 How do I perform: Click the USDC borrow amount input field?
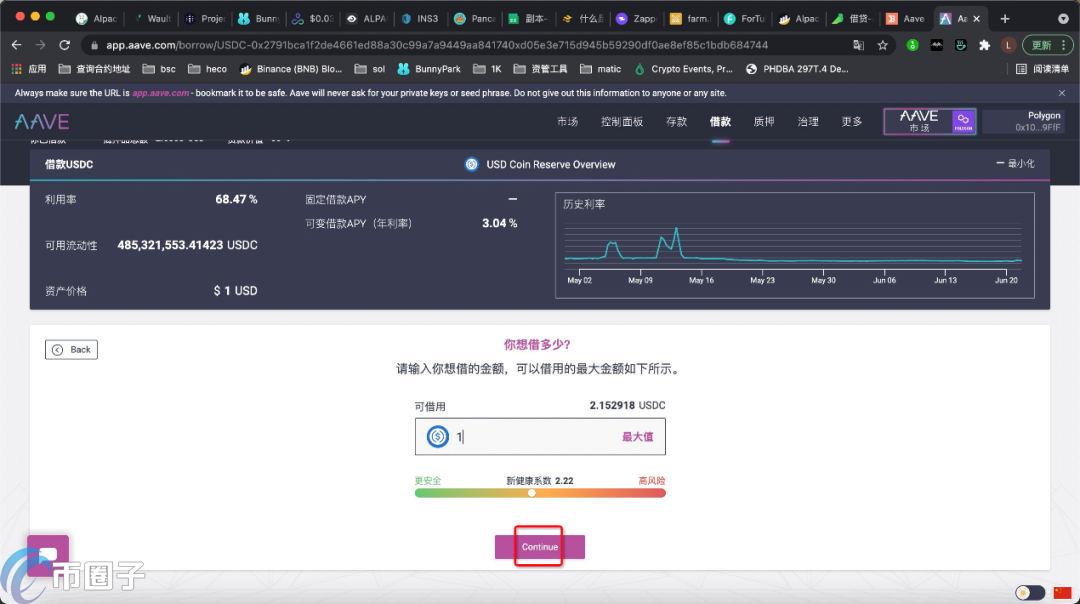(x=540, y=437)
